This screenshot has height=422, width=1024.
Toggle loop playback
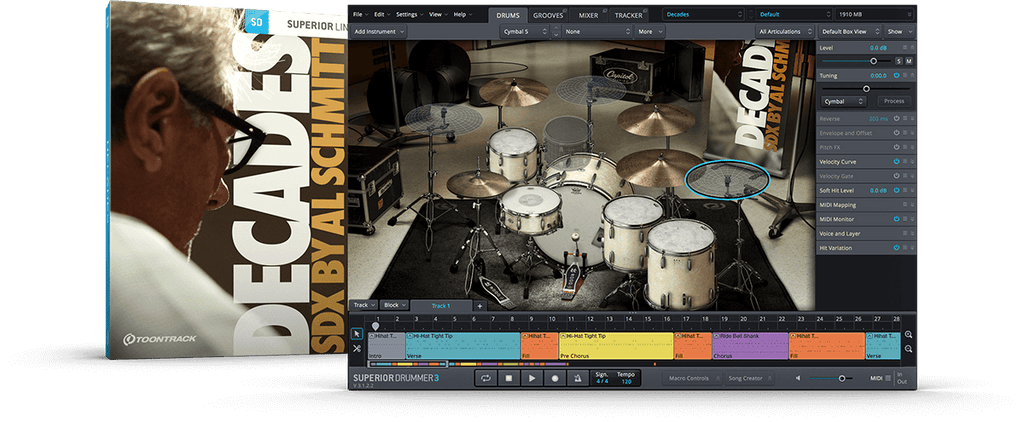coord(485,378)
